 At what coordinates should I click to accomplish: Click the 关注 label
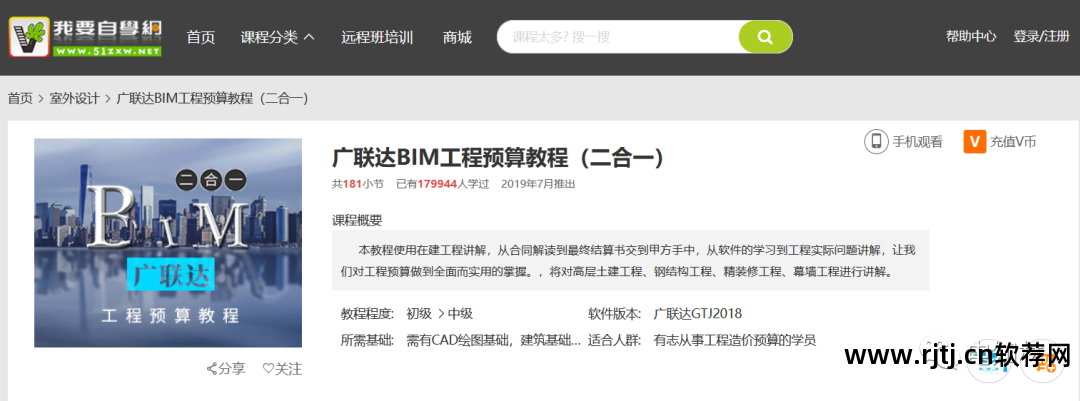pyautogui.click(x=289, y=369)
